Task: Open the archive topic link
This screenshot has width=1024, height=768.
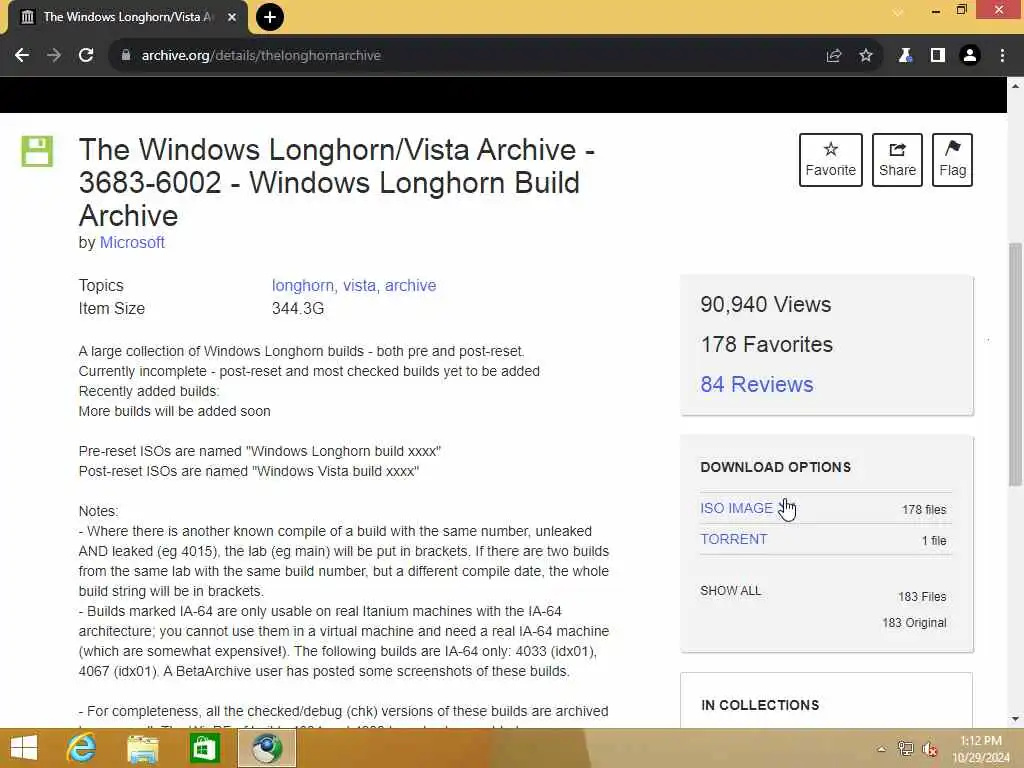Action: [410, 285]
